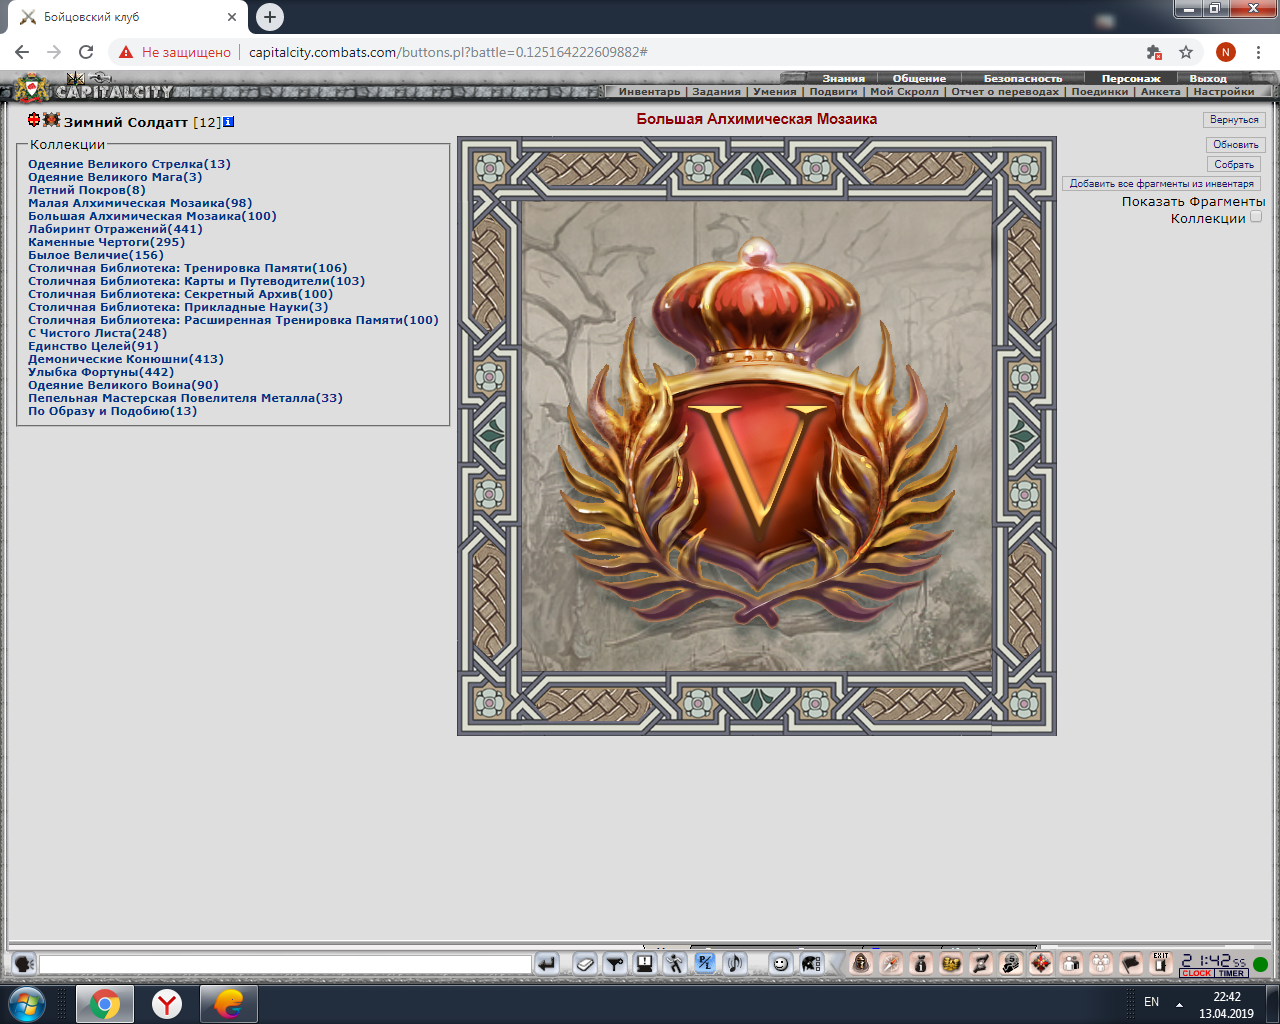The image size is (1280, 1024).
Task: Click the Yandex browser taskbar icon
Action: point(167,1003)
